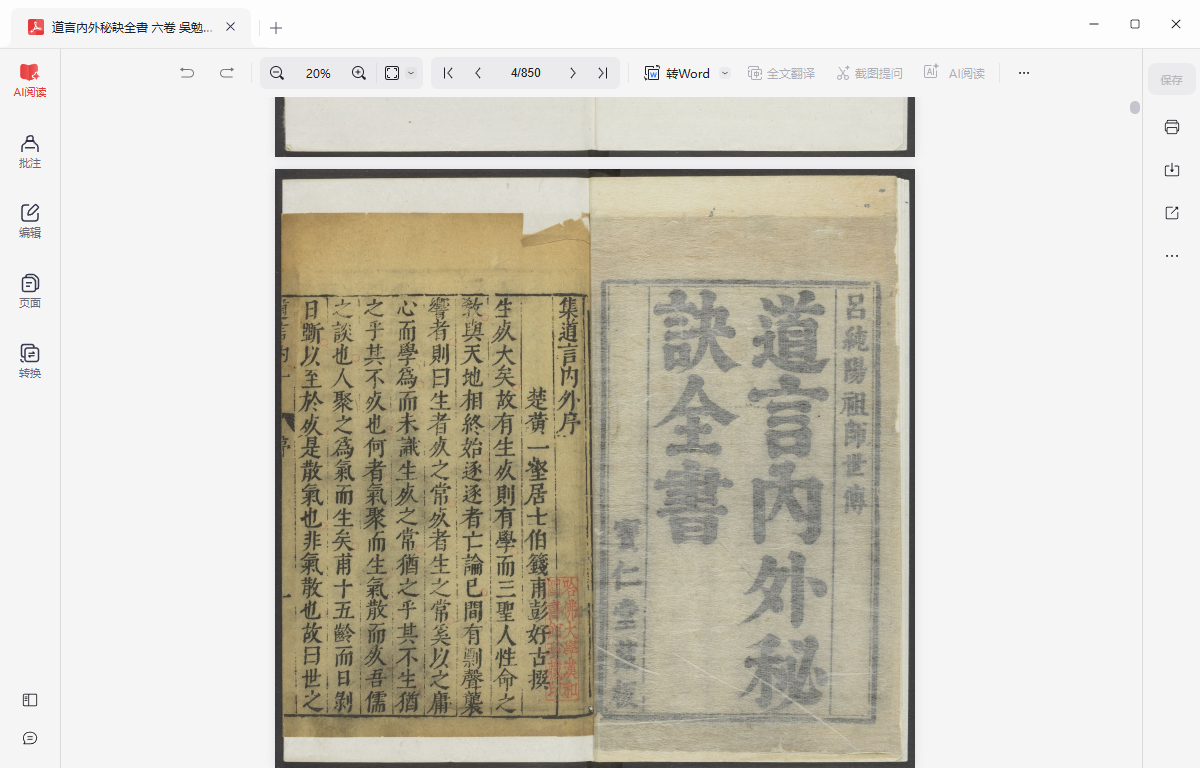This screenshot has width=1200, height=768.
Task: Click the download/export icon in right panel
Action: point(1172,170)
